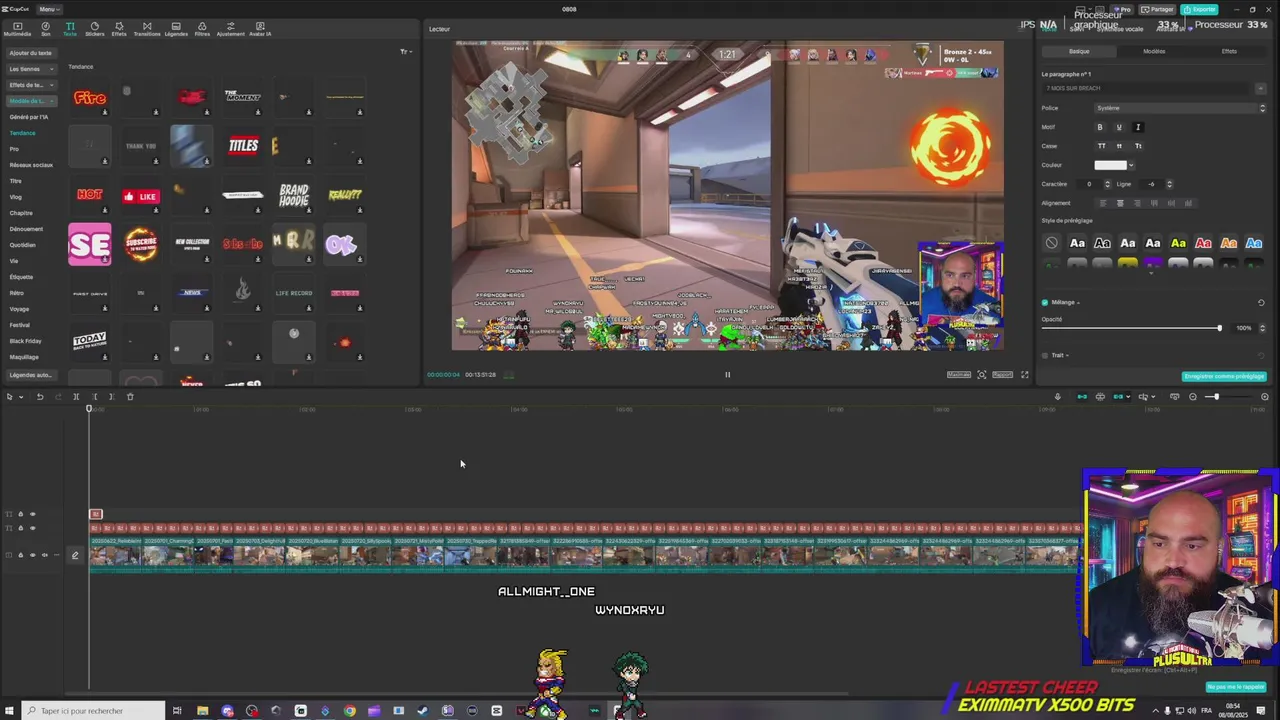Screen dimensions: 1280x720
Task: Open File Explorer from the taskbar
Action: (202, 711)
